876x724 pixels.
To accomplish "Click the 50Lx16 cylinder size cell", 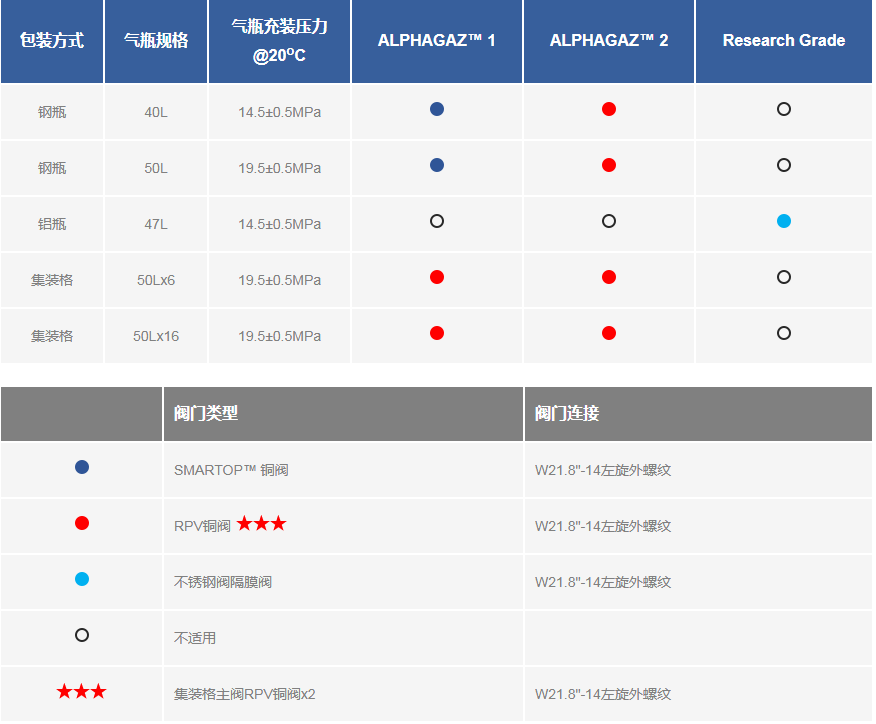I will pos(156,336).
